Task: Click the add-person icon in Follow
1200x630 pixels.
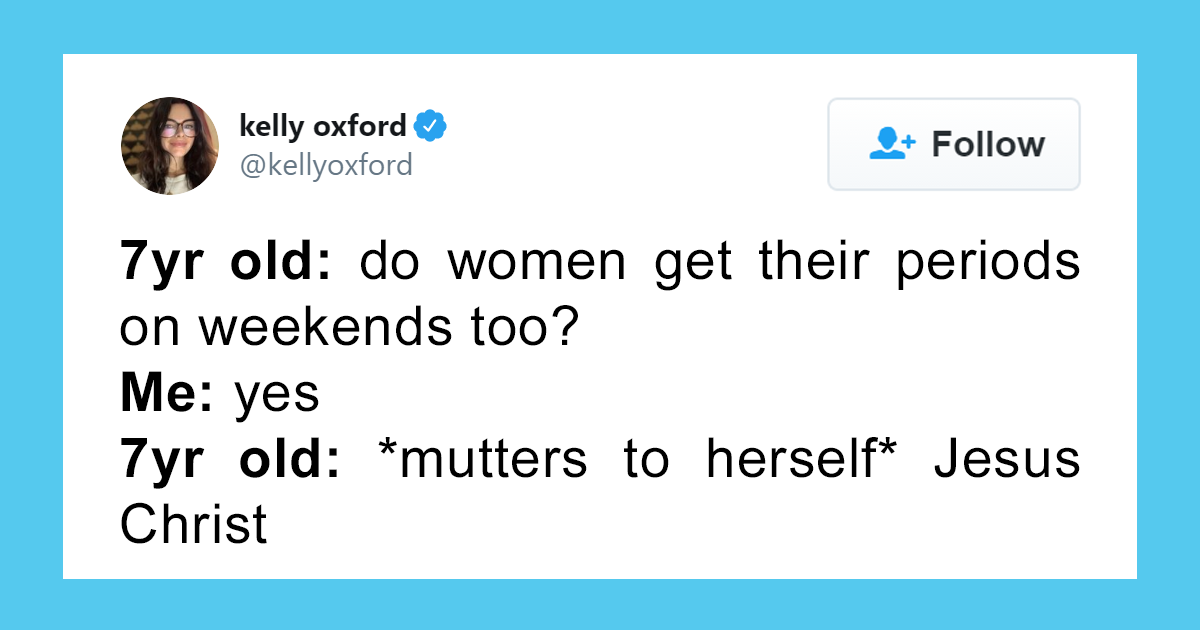Action: (x=891, y=144)
